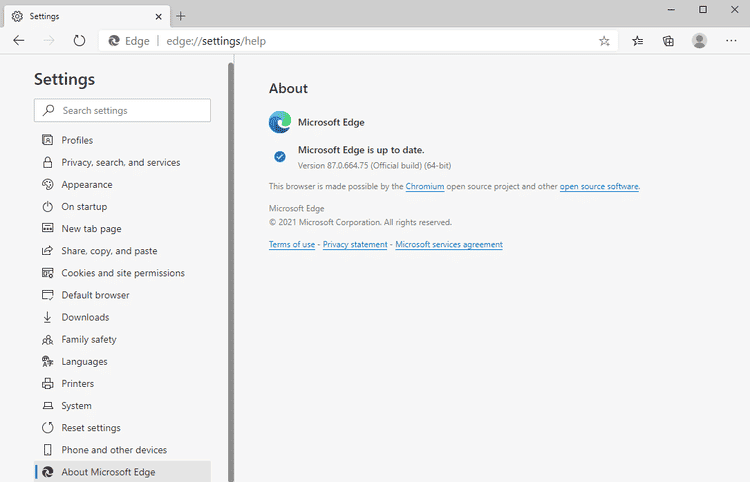Open Printers settings
This screenshot has height=482, width=750.
[x=122, y=383]
